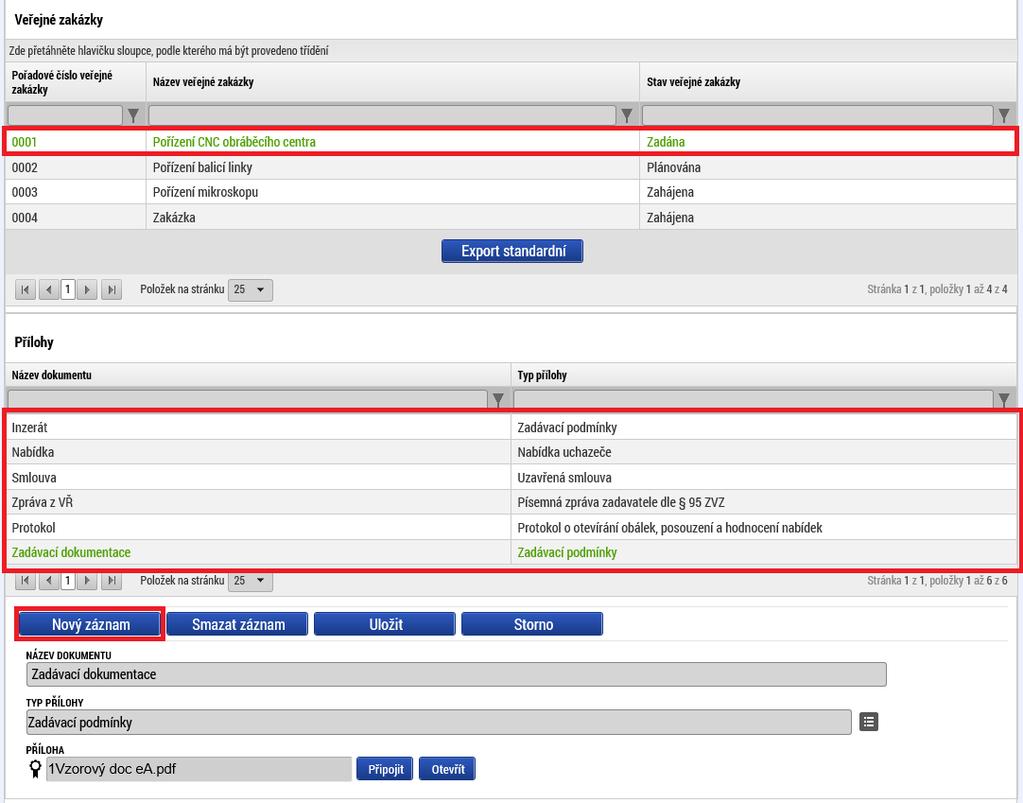Go to last page in Veřejné zakázky pager
Image resolution: width=1023 pixels, height=803 pixels.
(112, 289)
